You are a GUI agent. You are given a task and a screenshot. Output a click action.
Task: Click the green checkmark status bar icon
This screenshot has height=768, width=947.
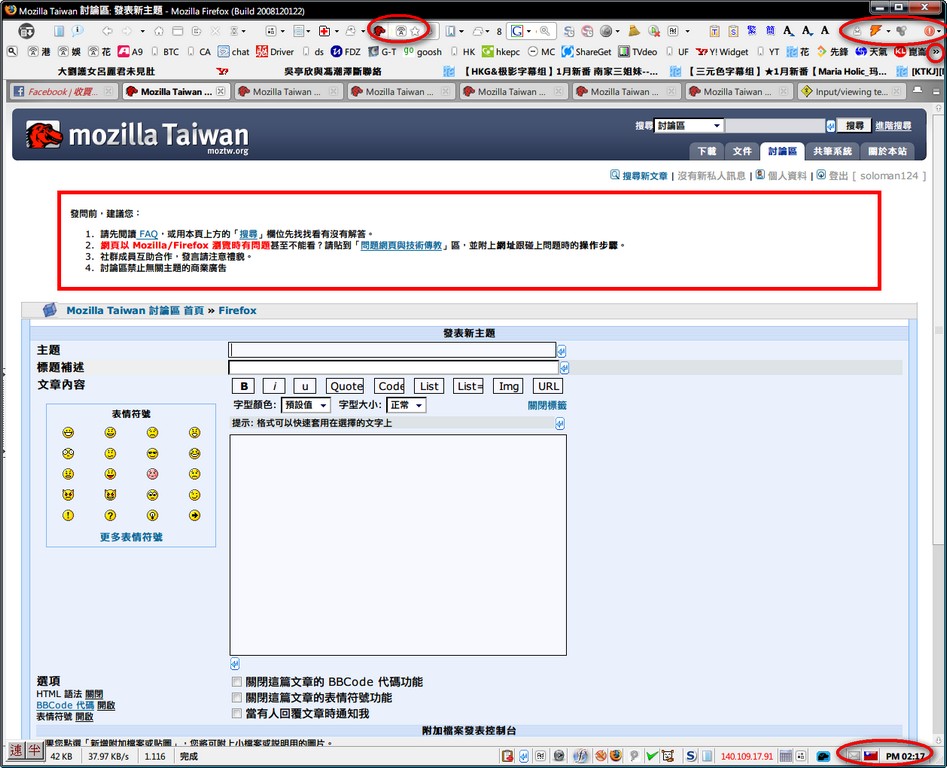(652, 755)
